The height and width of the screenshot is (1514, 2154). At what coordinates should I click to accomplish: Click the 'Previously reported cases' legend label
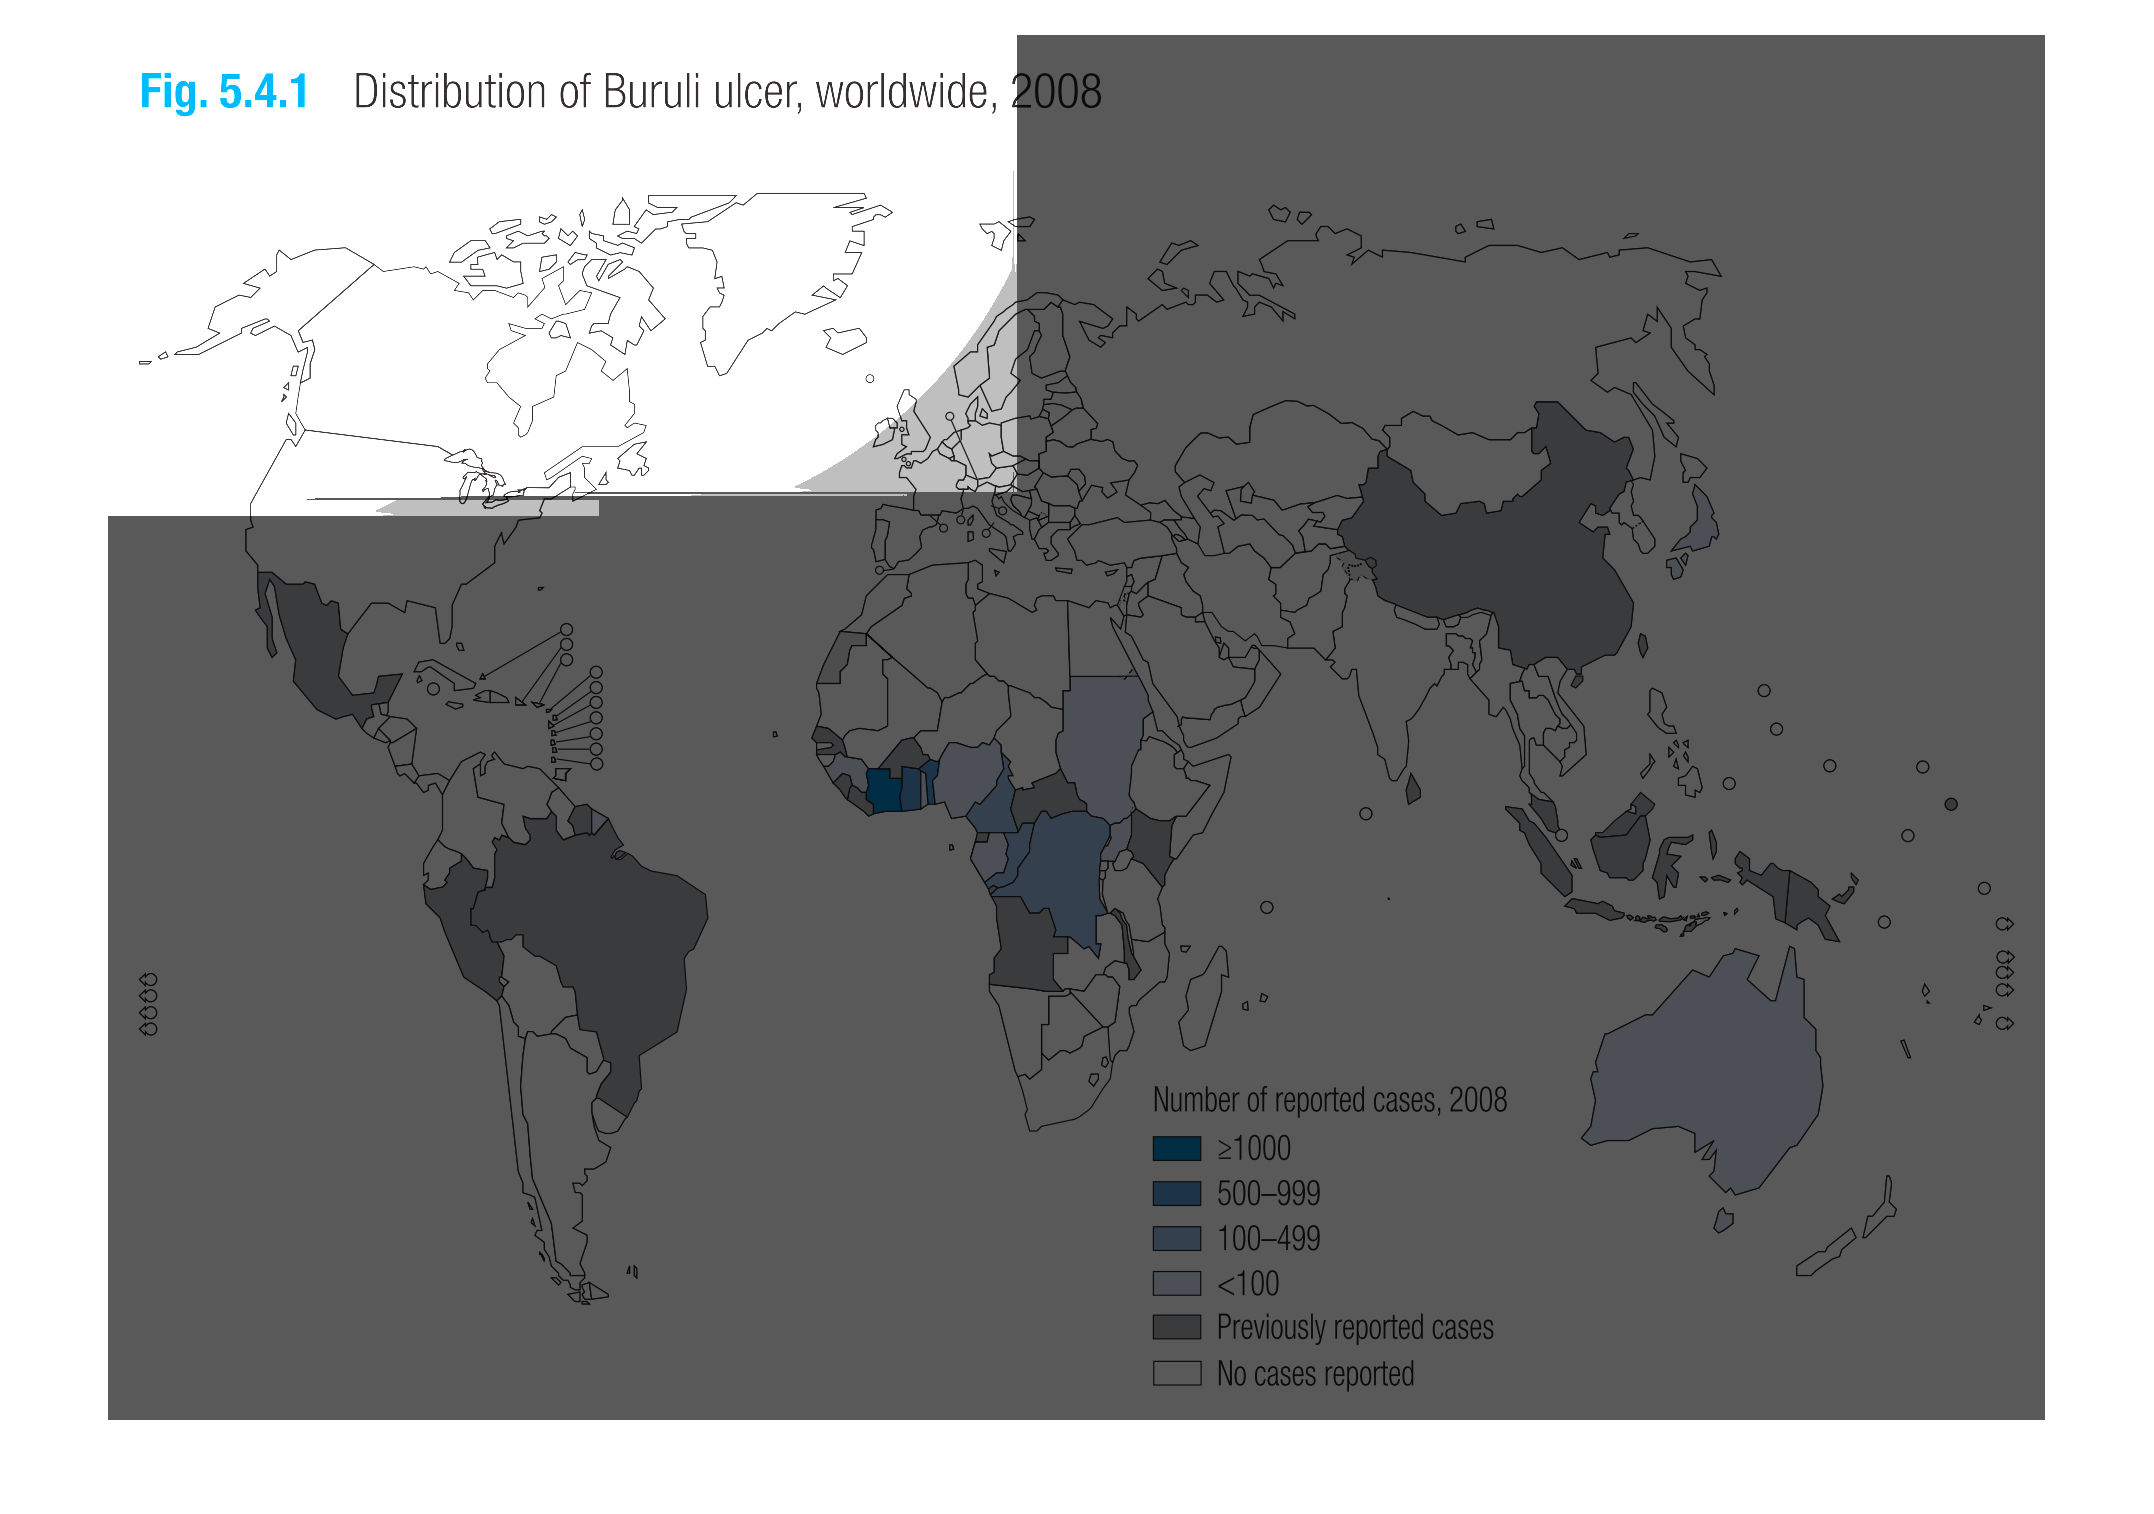tap(1354, 1328)
